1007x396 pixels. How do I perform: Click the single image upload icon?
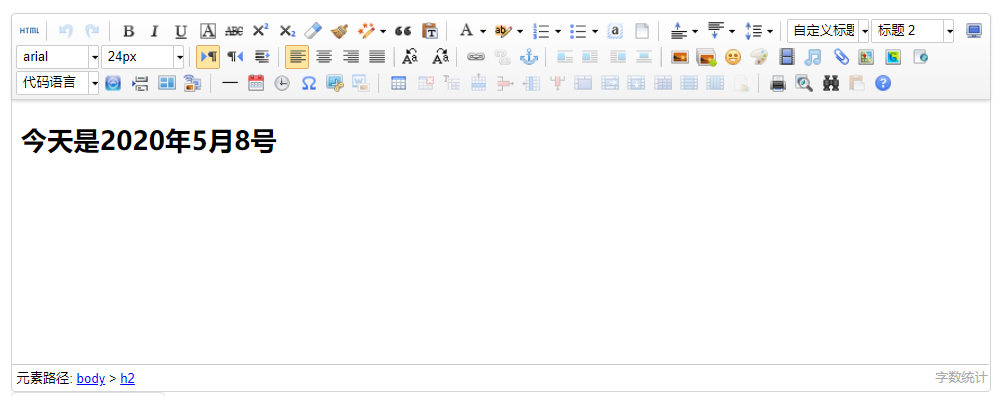pos(679,57)
